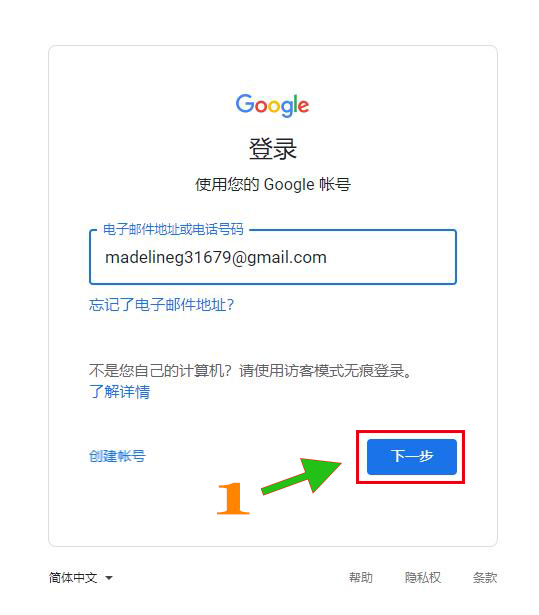Open the 忘记了电子邮件地址? link

click(161, 304)
